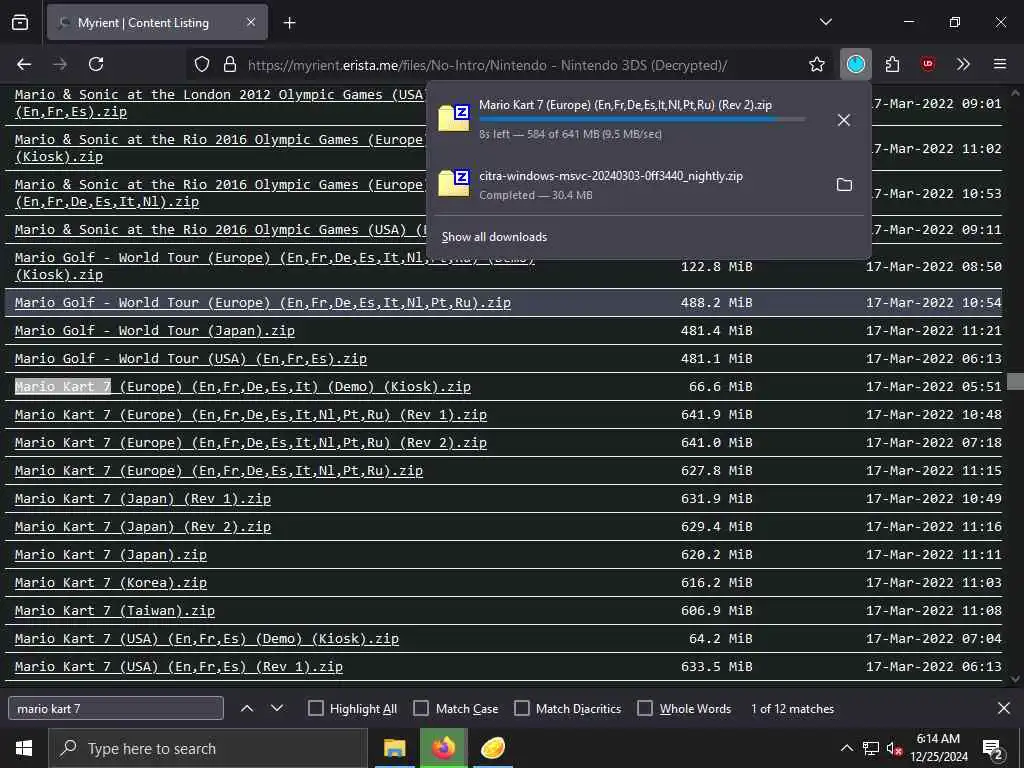1024x768 pixels.
Task: Open Mario Kart 7 (Japan) (Rev 2).zip link
Action: tap(142, 527)
